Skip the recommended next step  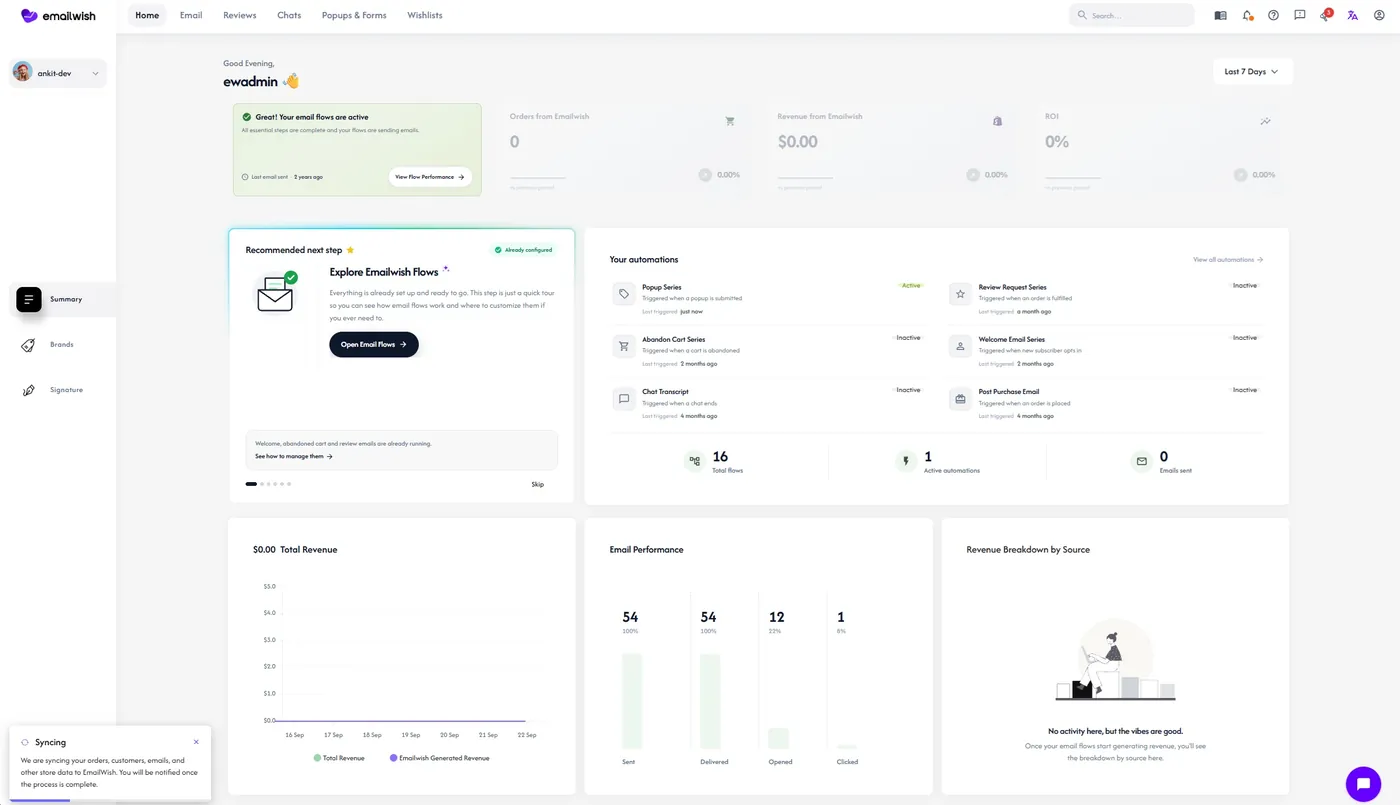point(538,484)
